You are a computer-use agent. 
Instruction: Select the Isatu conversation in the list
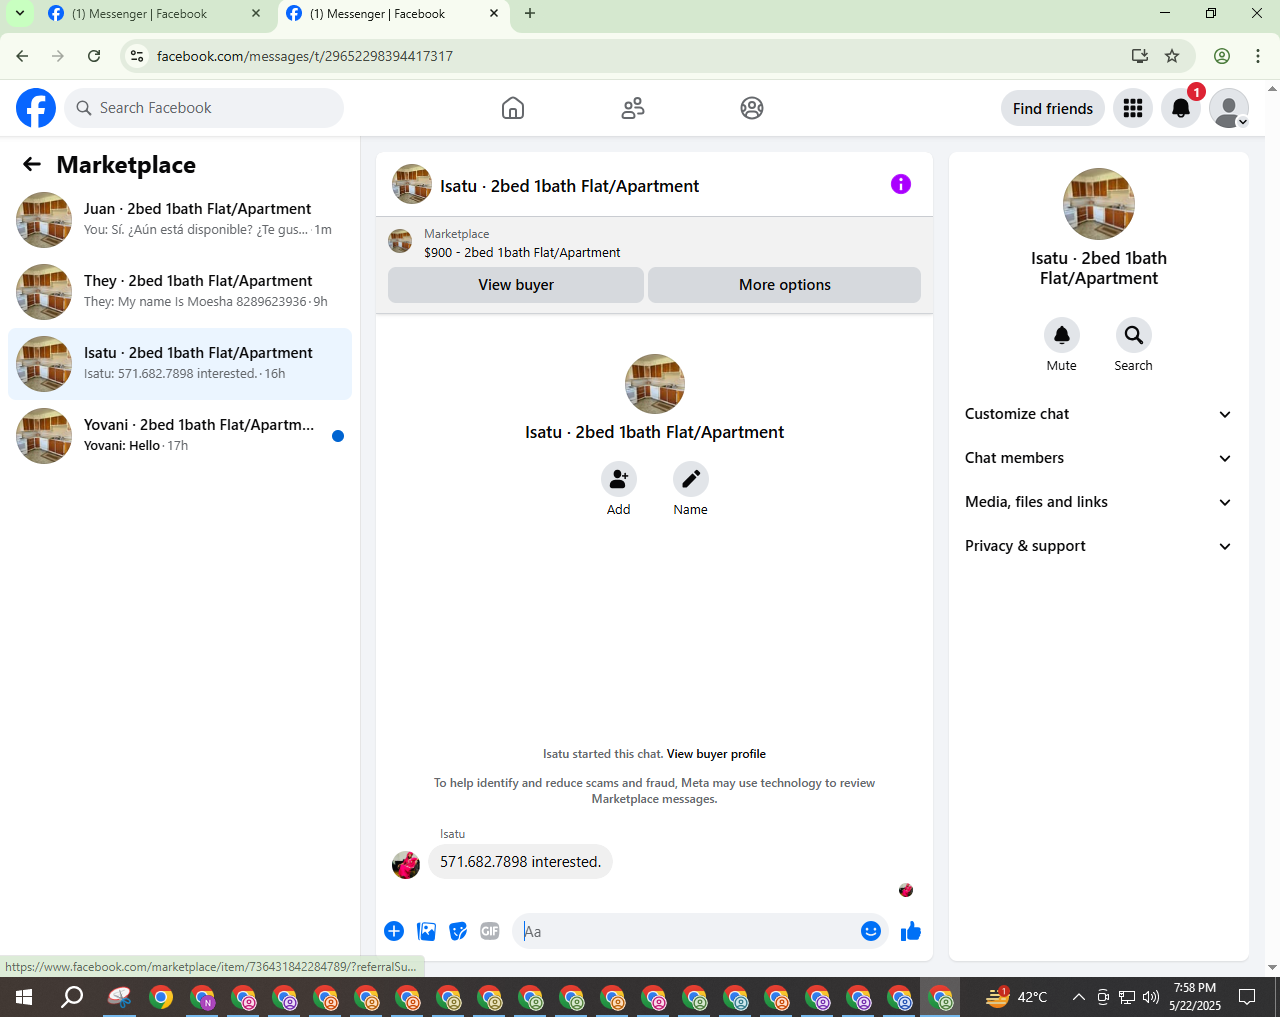click(180, 364)
